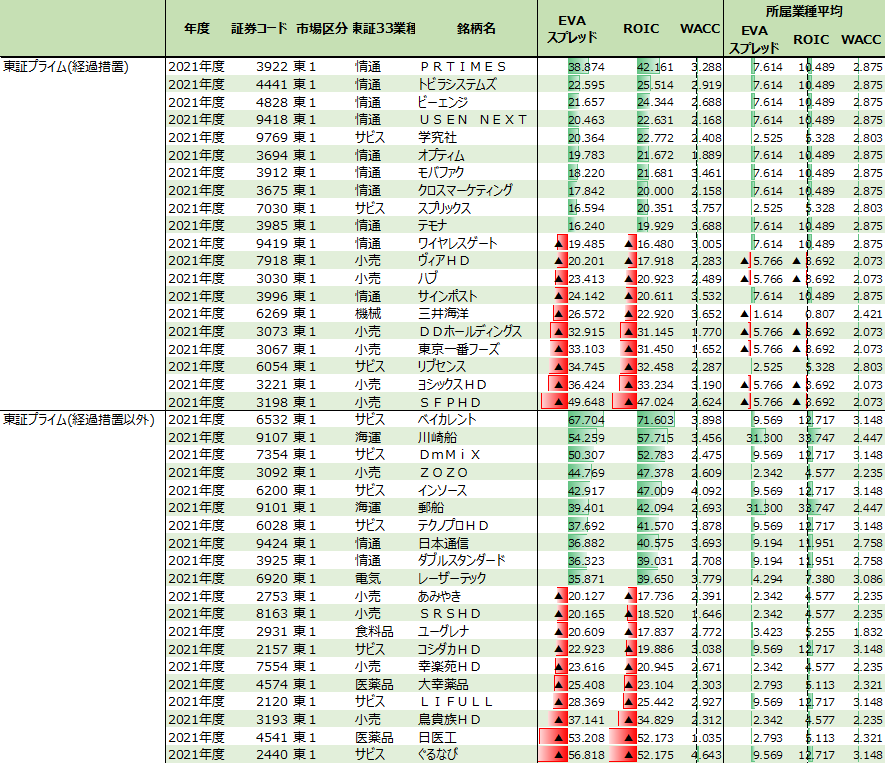Click the 年度 column header
This screenshot has height=764, width=886.
click(x=197, y=29)
